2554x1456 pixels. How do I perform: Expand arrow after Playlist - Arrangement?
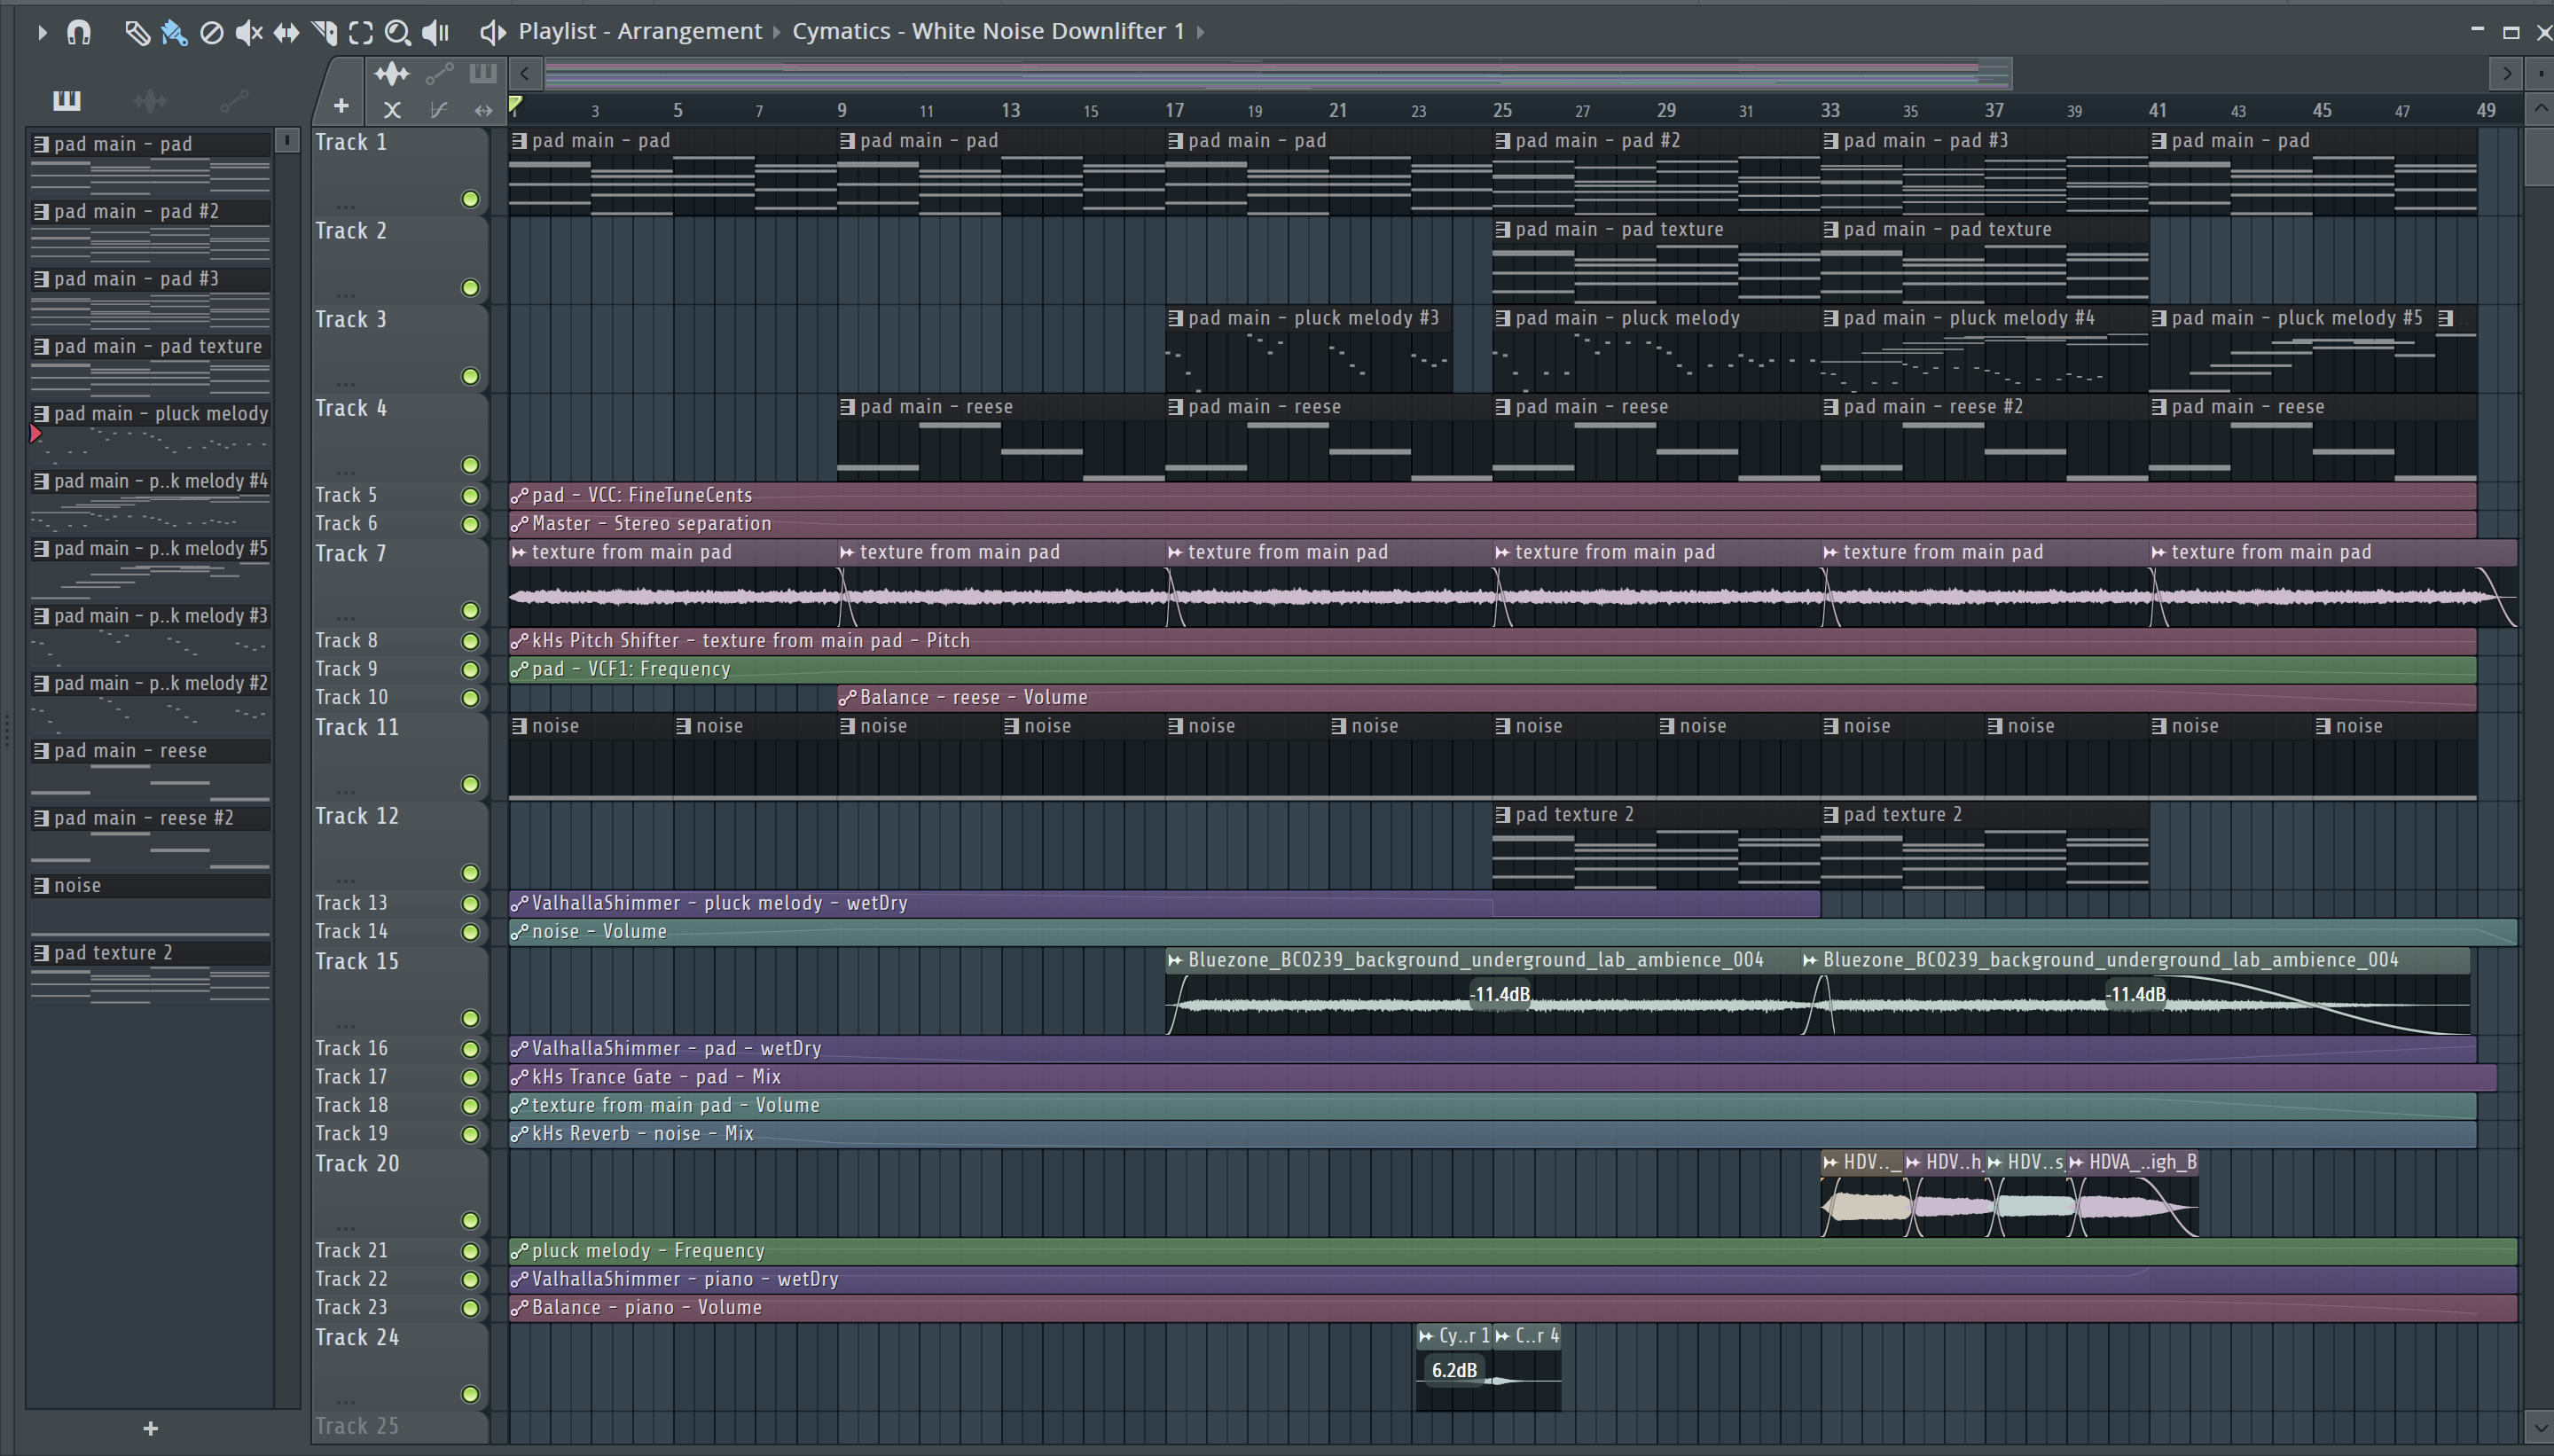777,32
